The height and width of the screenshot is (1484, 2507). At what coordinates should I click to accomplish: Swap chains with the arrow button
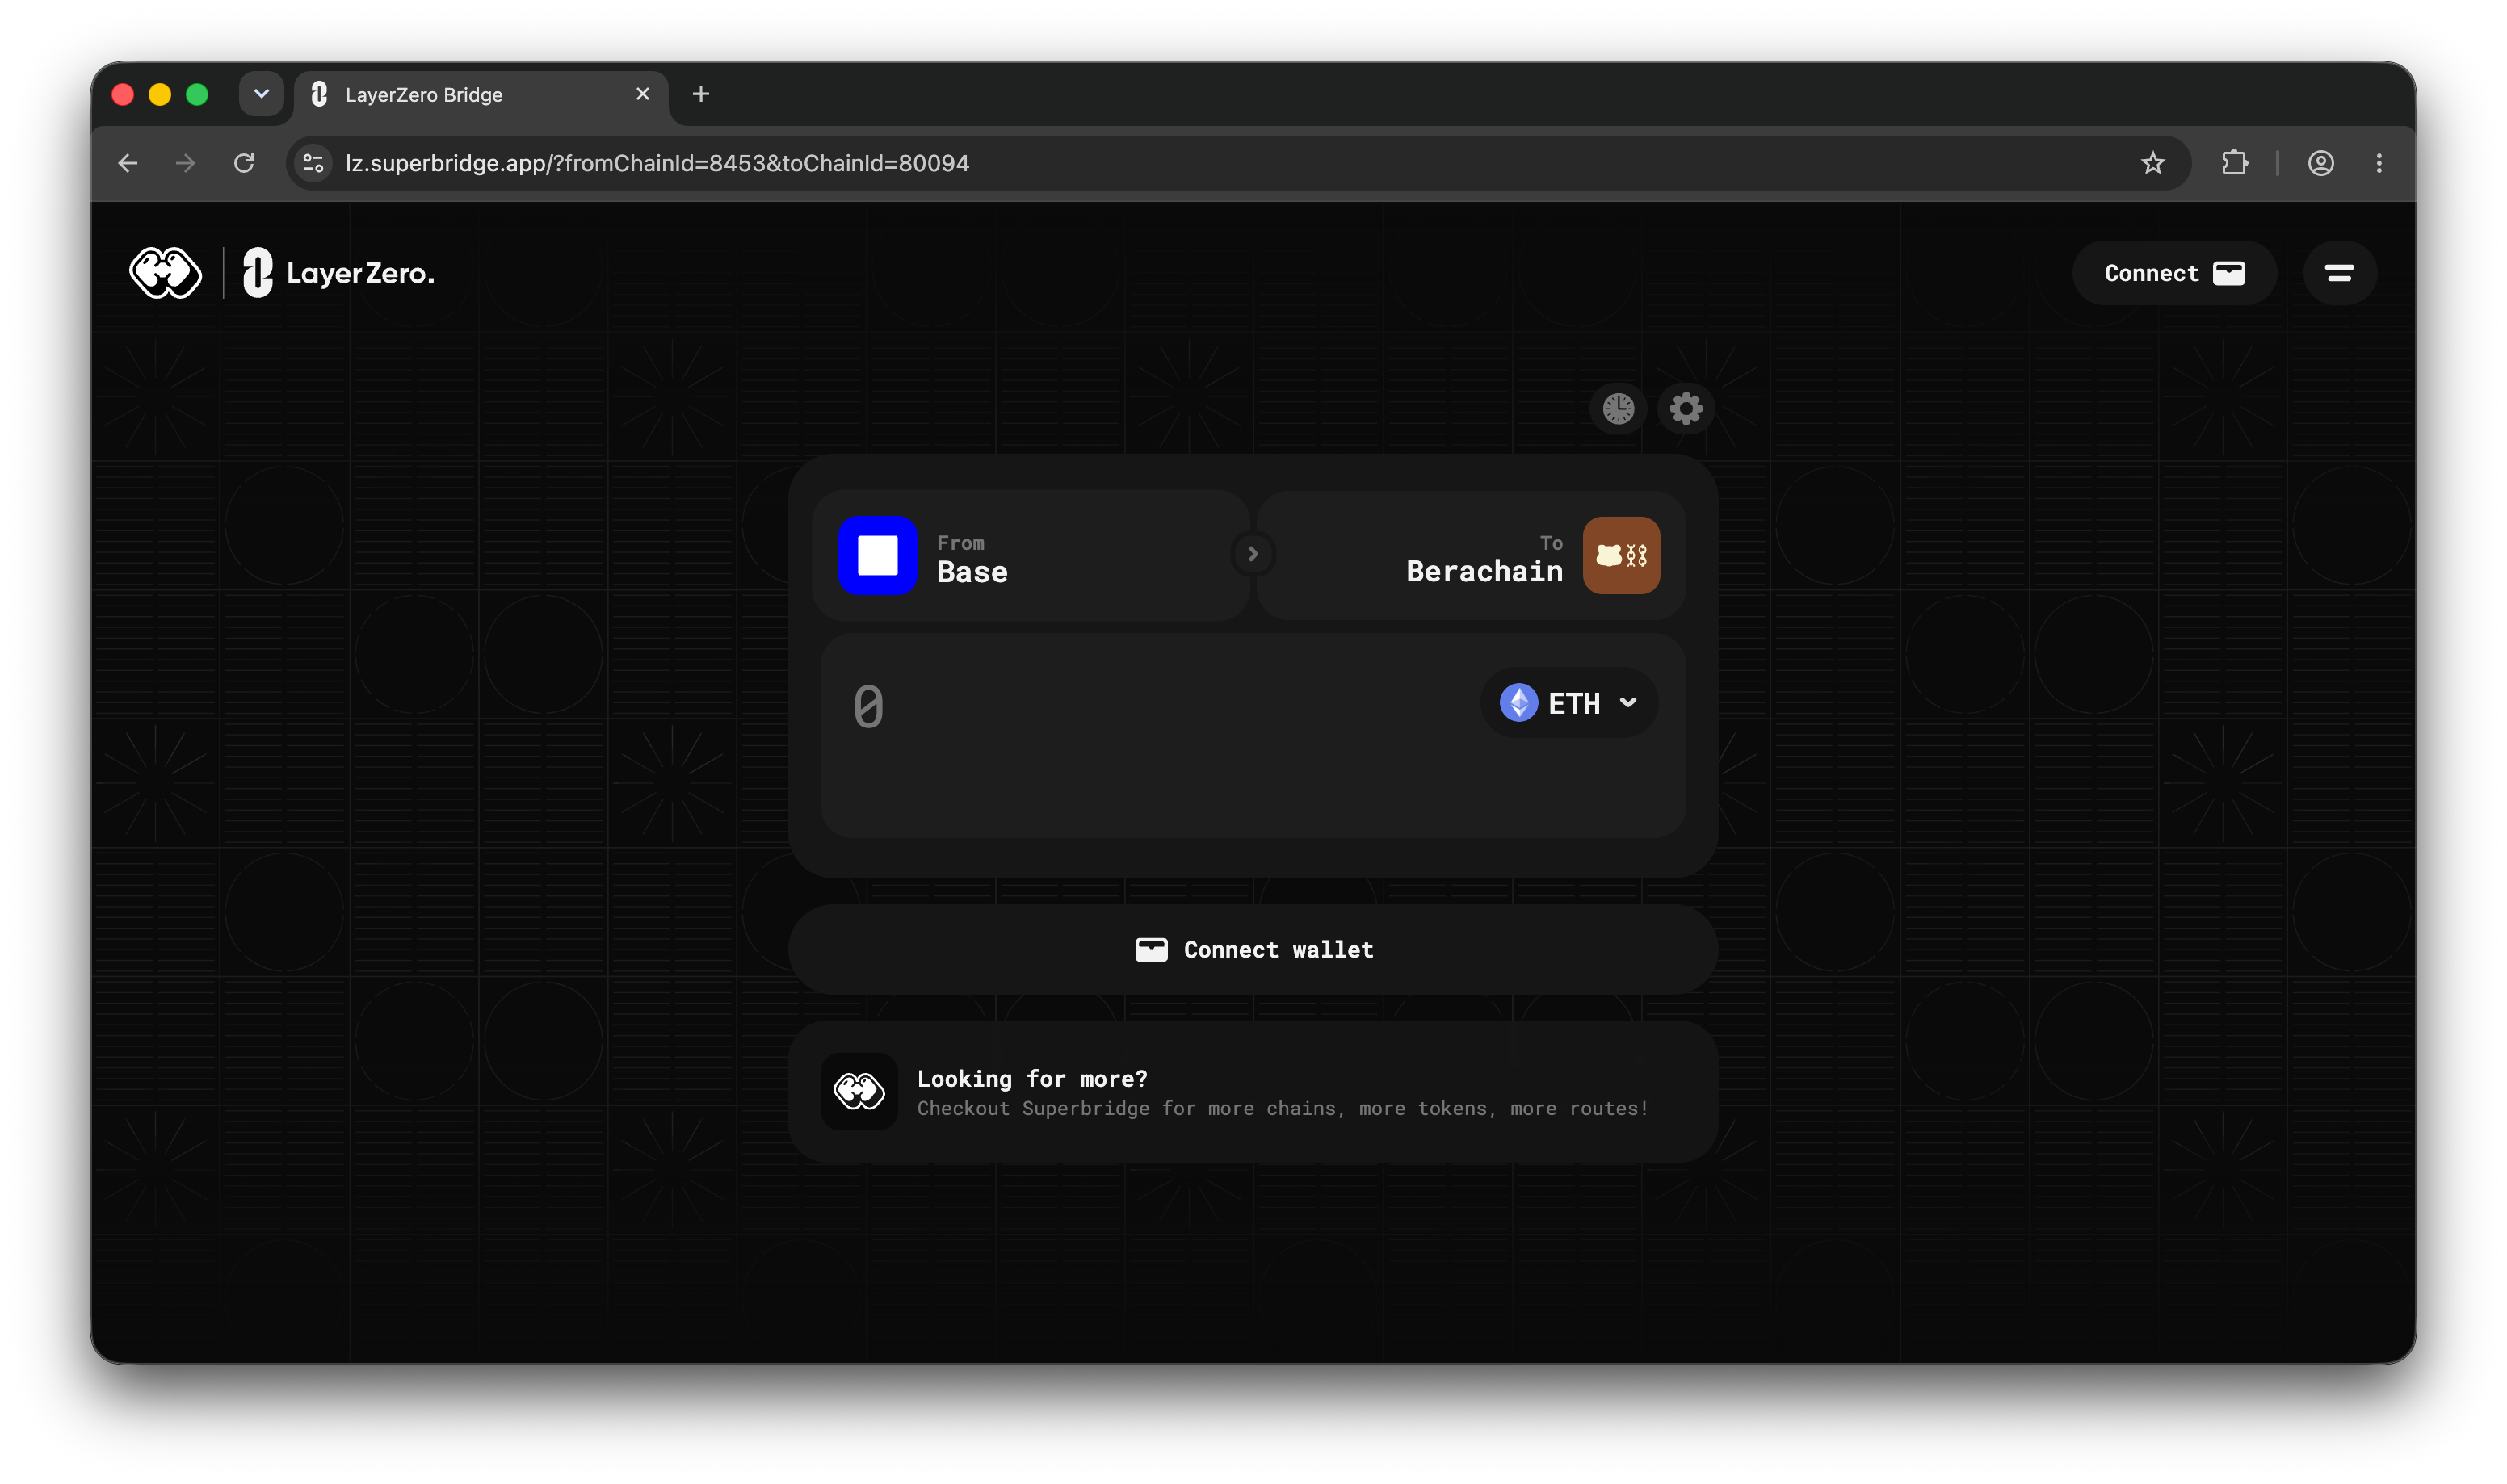coord(1252,554)
